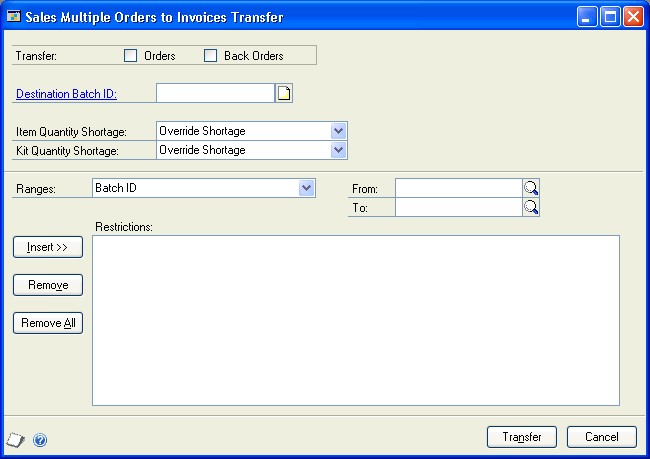Viewport: 650px width, 459px height.
Task: Click the Remove All button
Action: [x=48, y=323]
